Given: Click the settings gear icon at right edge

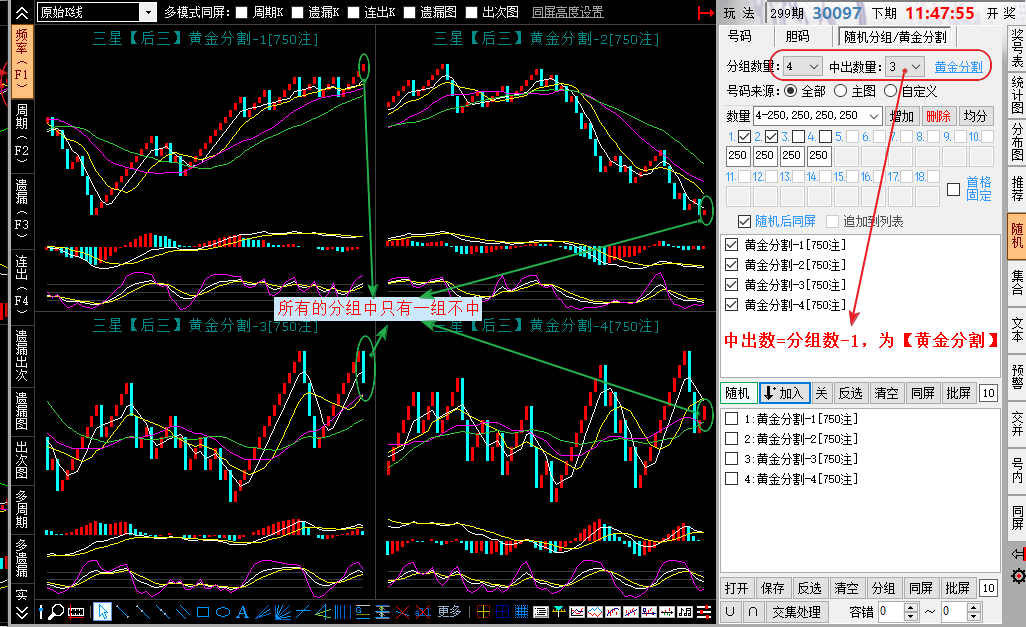Looking at the screenshot, I should pos(1018,576).
